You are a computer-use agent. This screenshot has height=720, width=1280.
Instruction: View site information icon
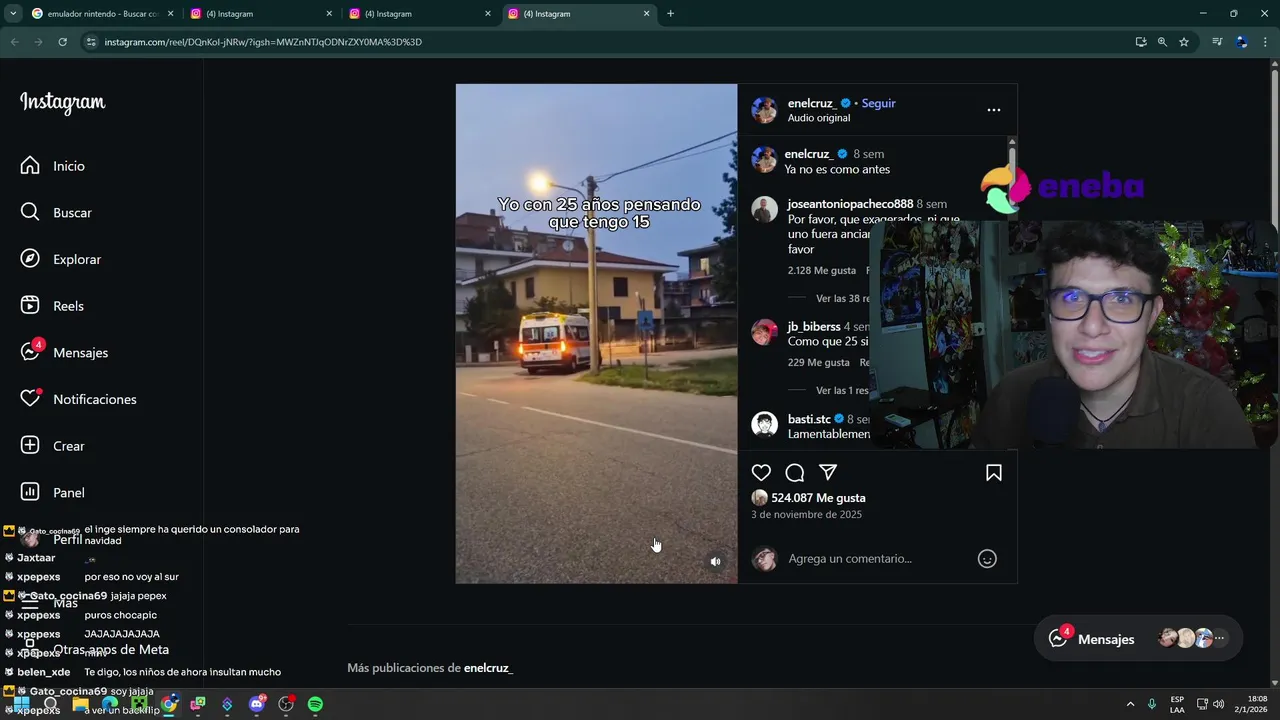click(91, 42)
